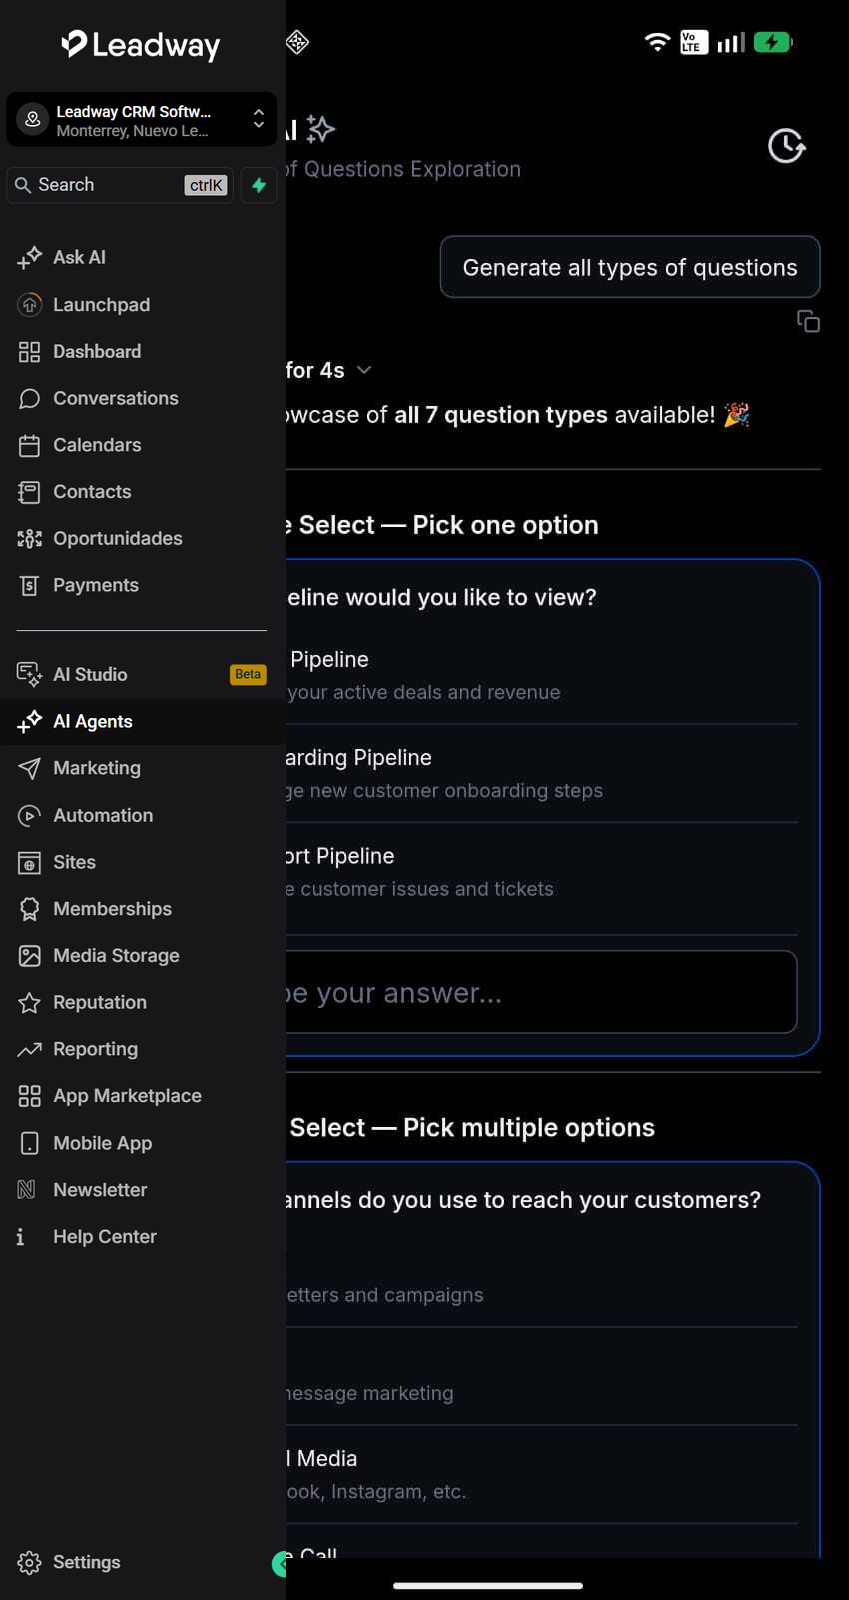Open the history clock icon
The width and height of the screenshot is (849, 1600).
[787, 146]
